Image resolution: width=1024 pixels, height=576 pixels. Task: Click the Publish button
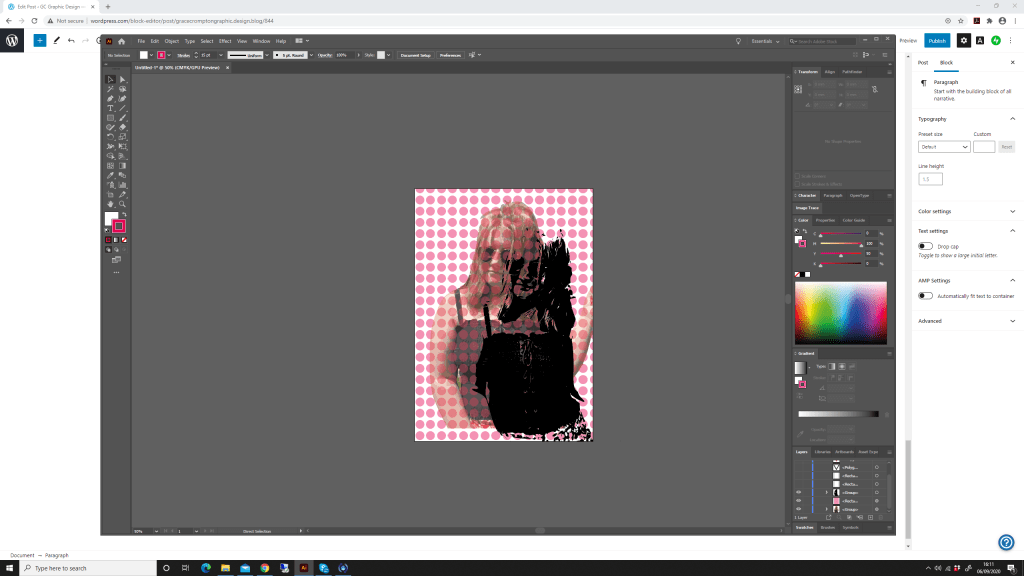point(937,40)
